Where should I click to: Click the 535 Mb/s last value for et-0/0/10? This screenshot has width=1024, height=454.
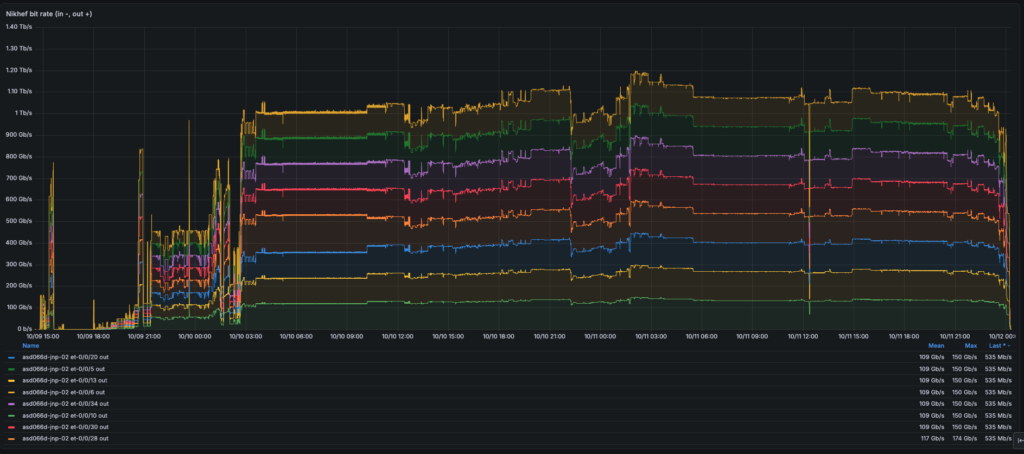pos(1000,415)
